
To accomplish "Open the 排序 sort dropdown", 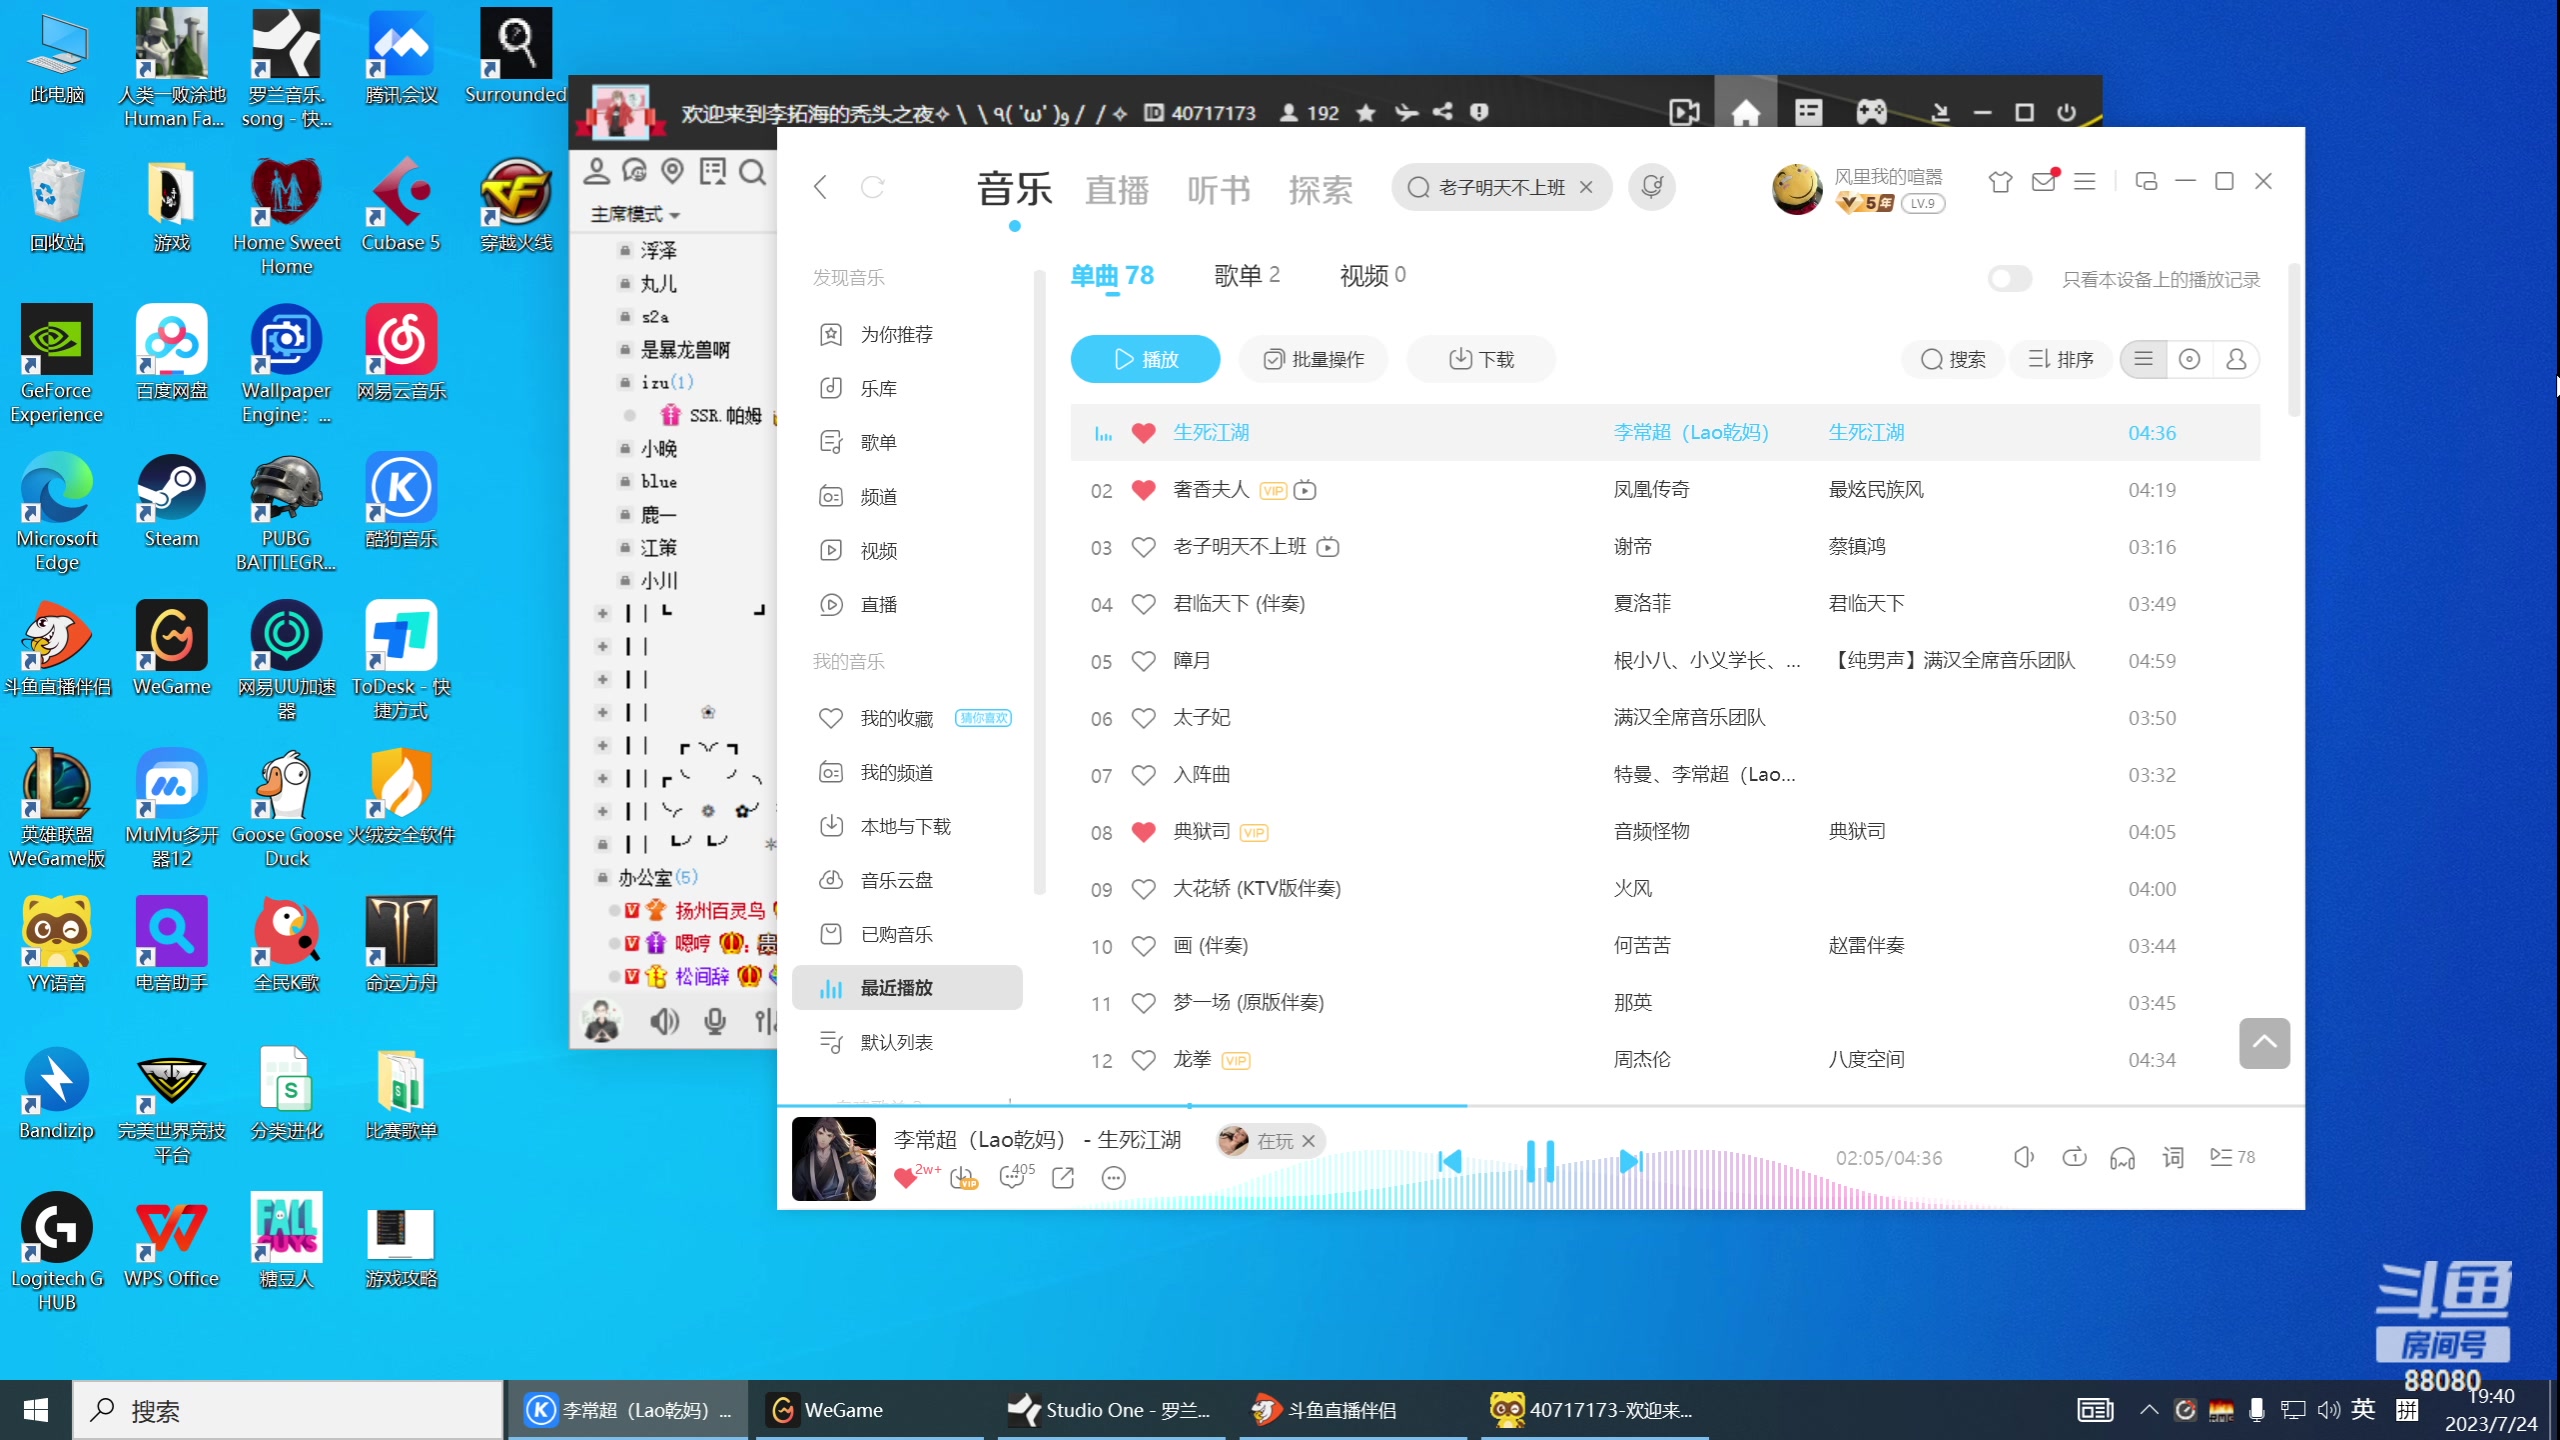I will [2060, 359].
